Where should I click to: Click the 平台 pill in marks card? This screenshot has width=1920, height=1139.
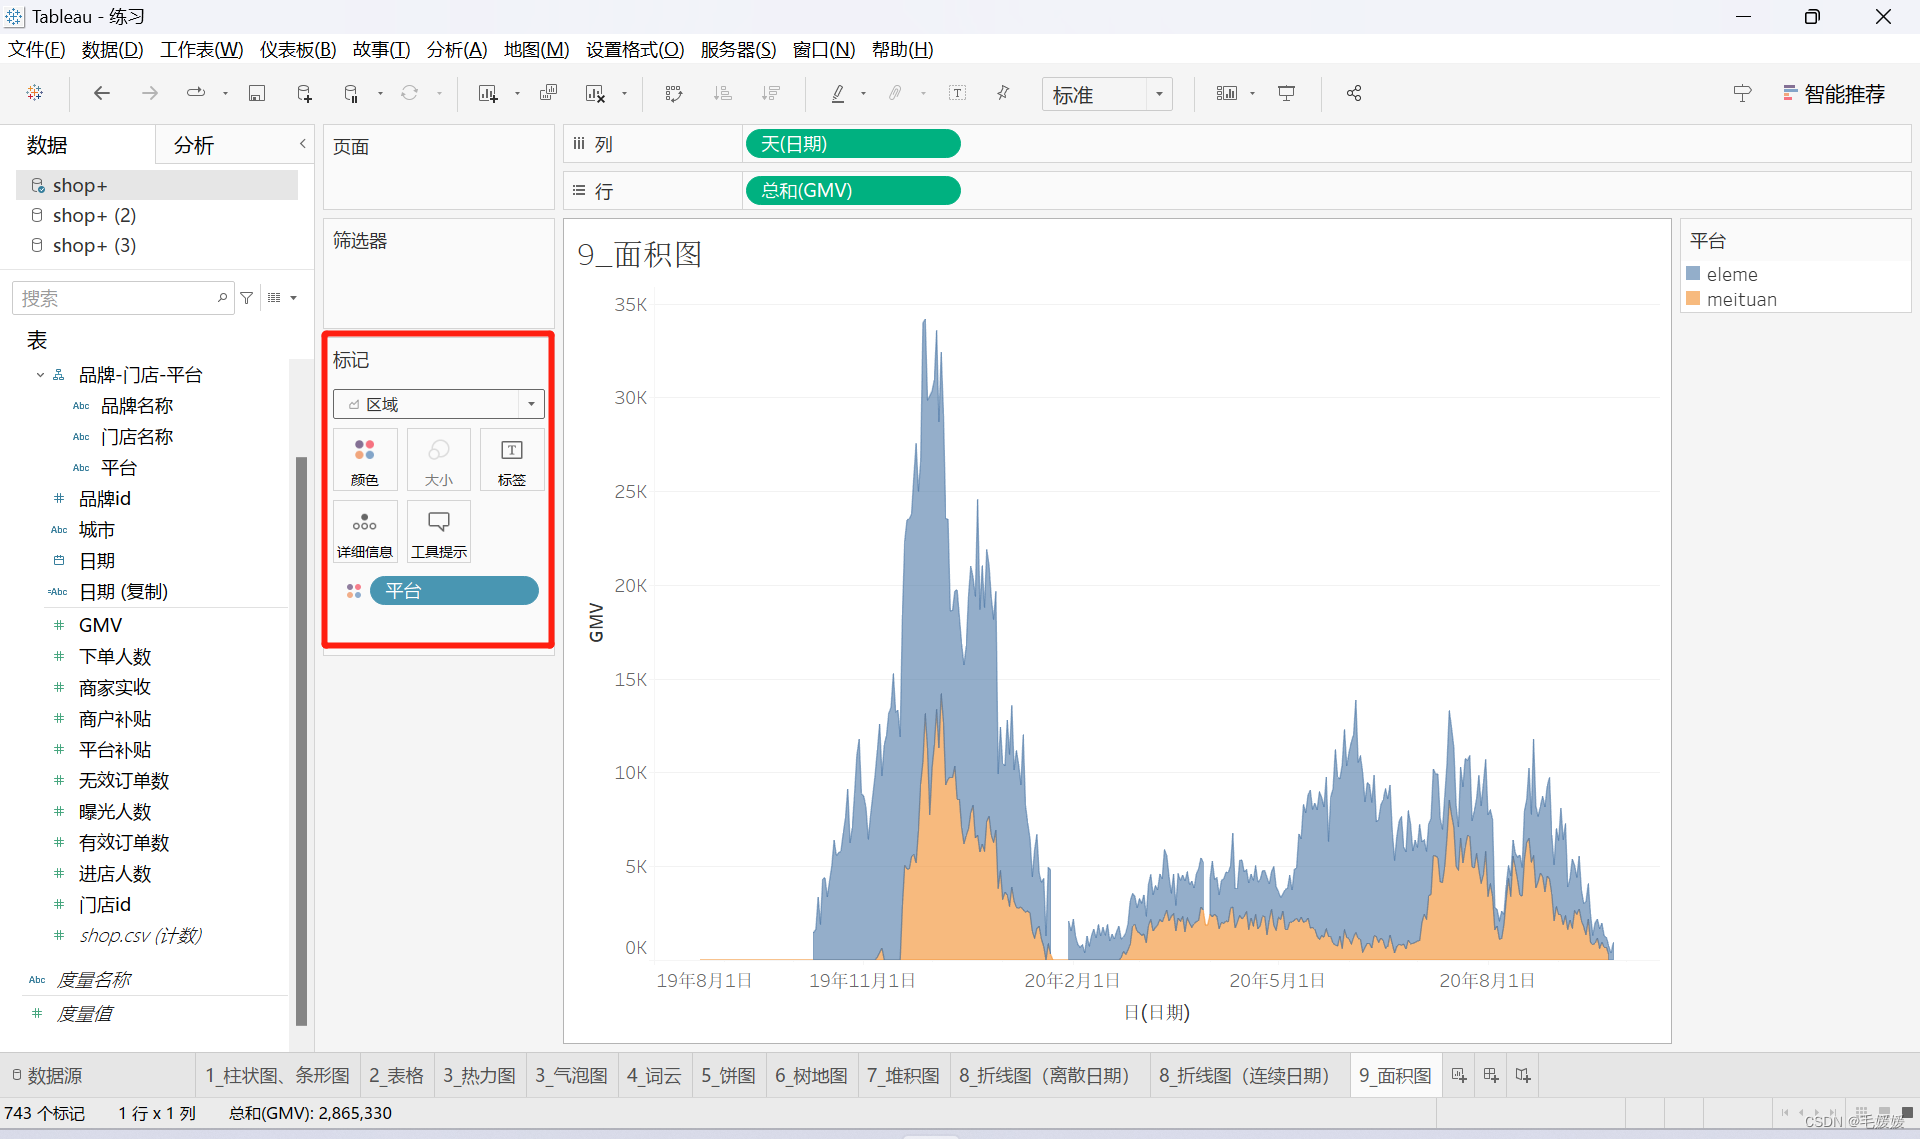454,591
